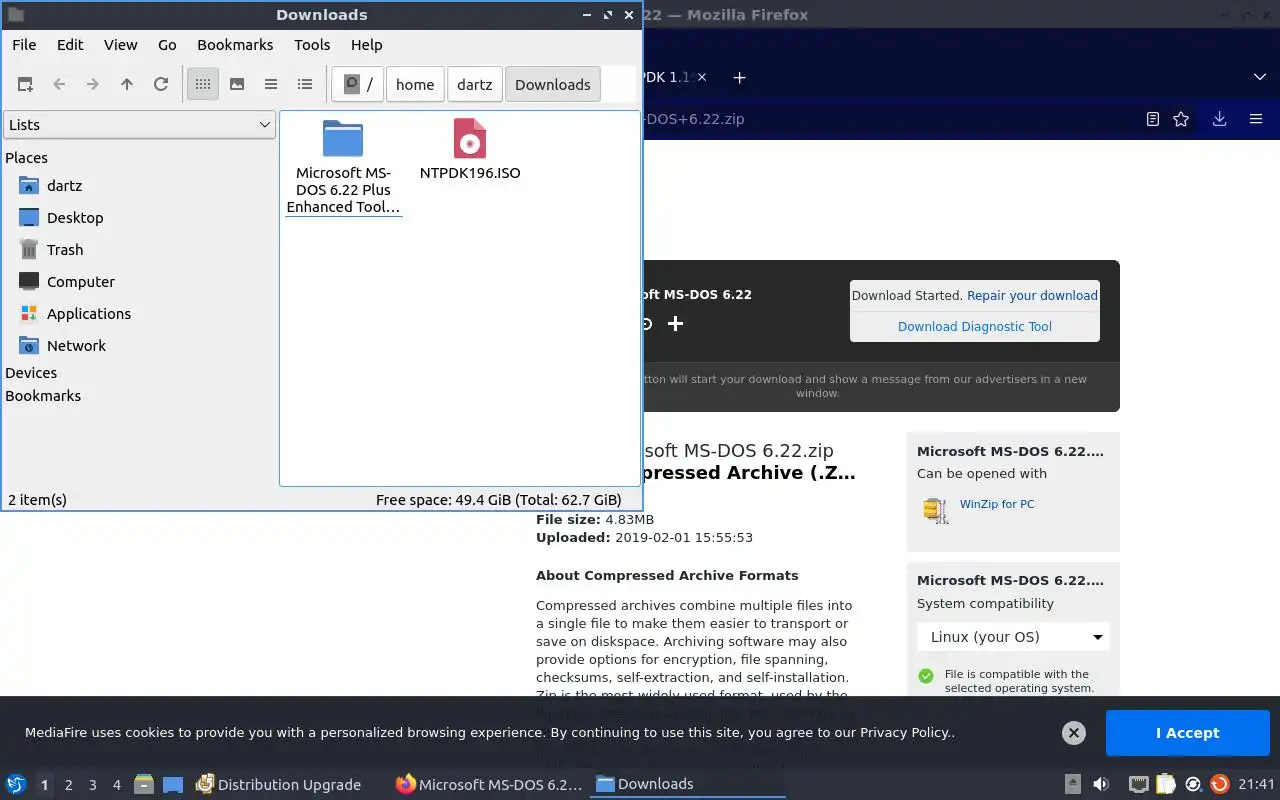Open the Edit menu
This screenshot has width=1280, height=800.
pos(70,45)
